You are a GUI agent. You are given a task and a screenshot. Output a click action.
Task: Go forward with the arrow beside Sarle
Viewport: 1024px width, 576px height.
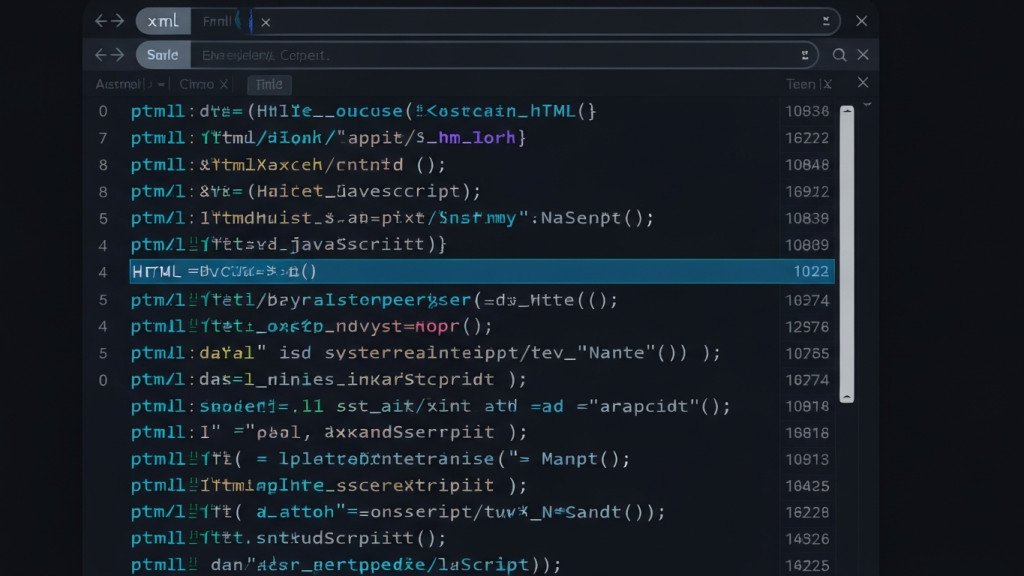point(118,55)
